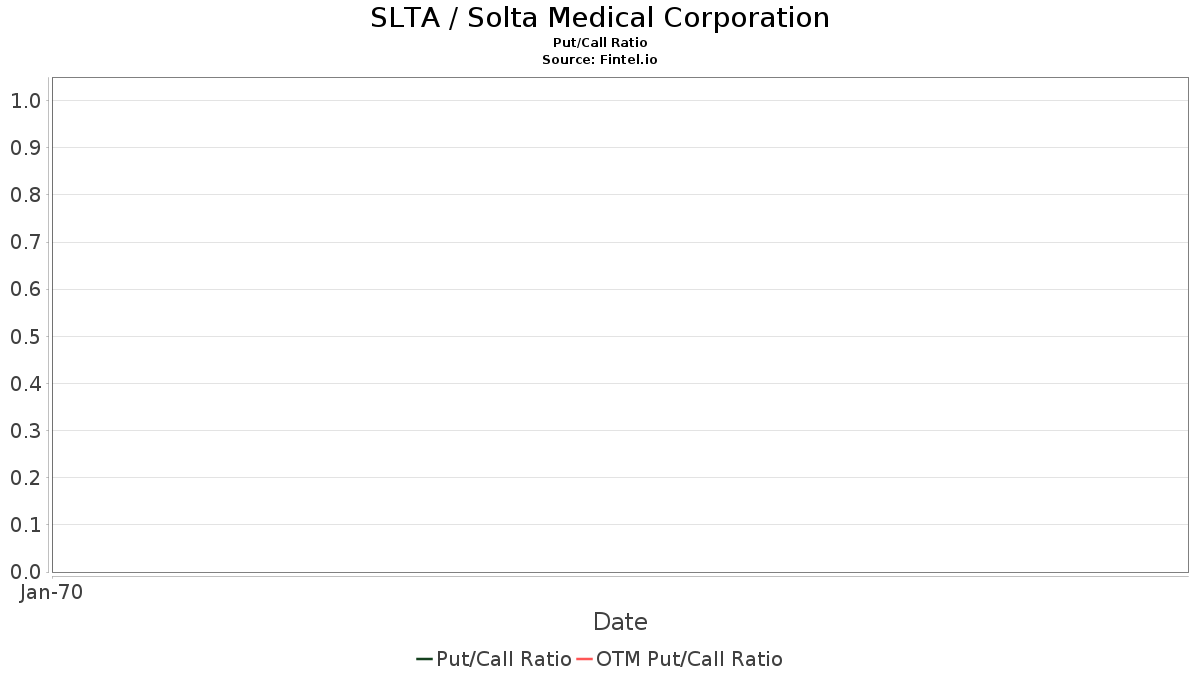Click the 0.1 y-axis tick label
Image resolution: width=1200 pixels, height=675 pixels.
(26, 525)
